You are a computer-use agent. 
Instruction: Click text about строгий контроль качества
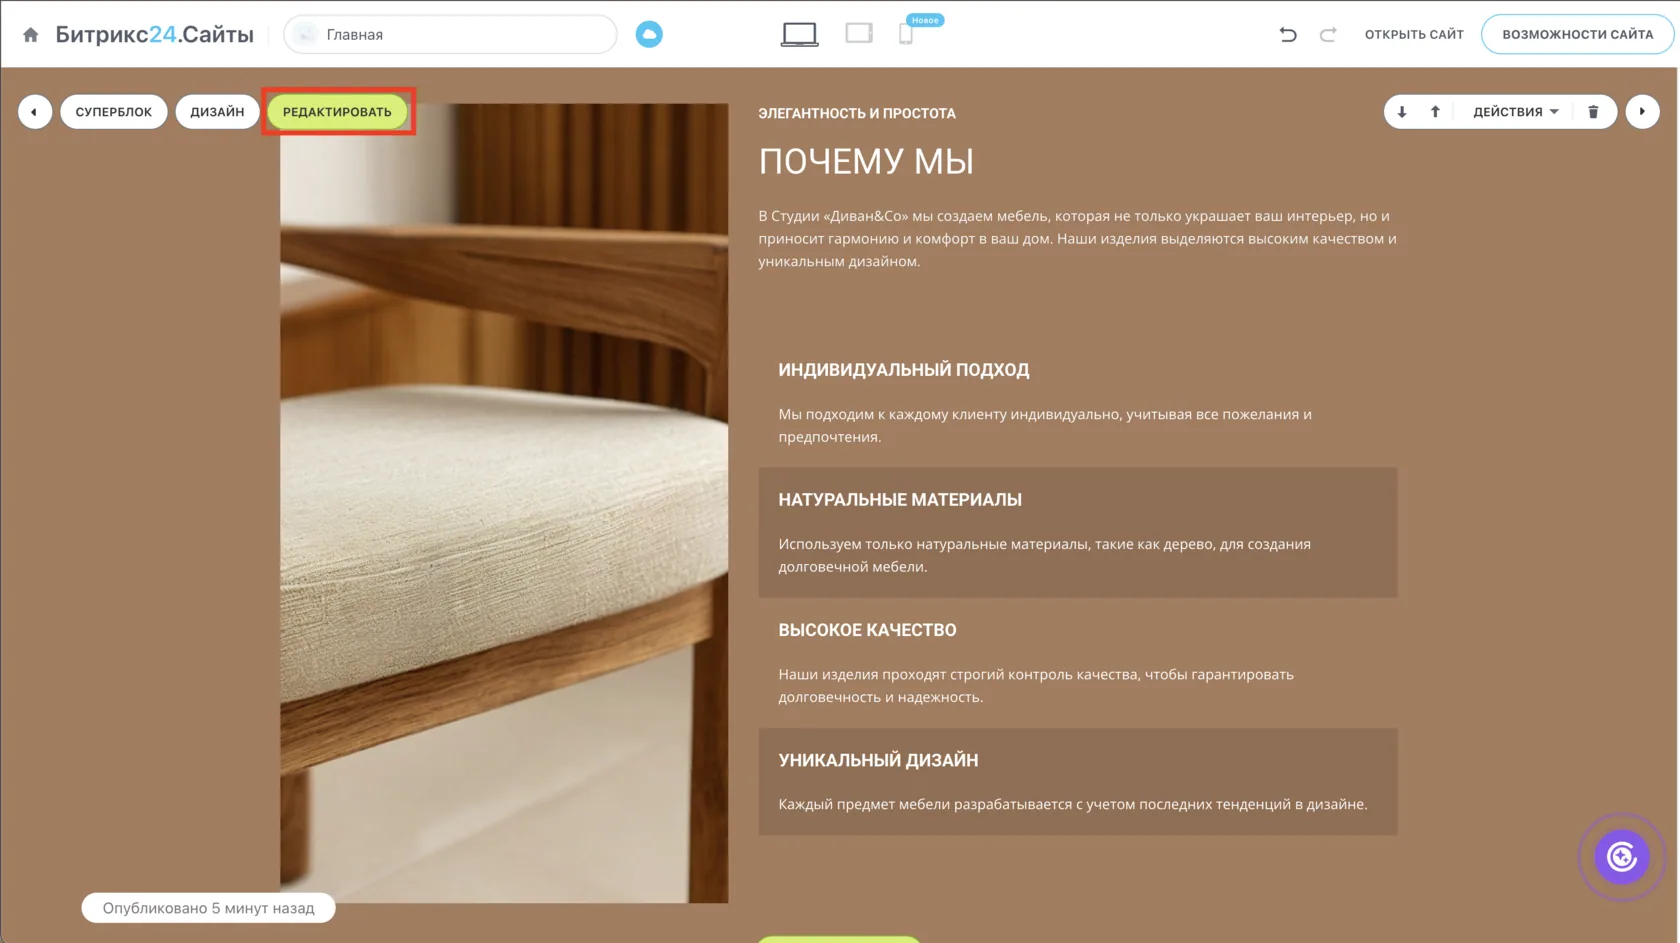(1036, 686)
